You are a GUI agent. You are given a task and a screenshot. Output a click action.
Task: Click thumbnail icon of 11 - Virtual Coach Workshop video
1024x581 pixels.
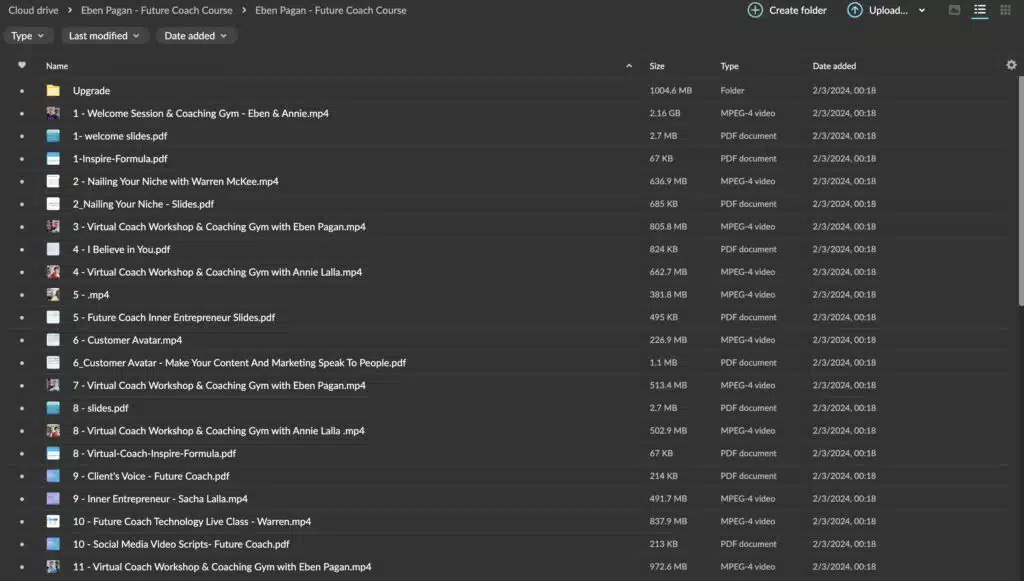click(x=53, y=567)
